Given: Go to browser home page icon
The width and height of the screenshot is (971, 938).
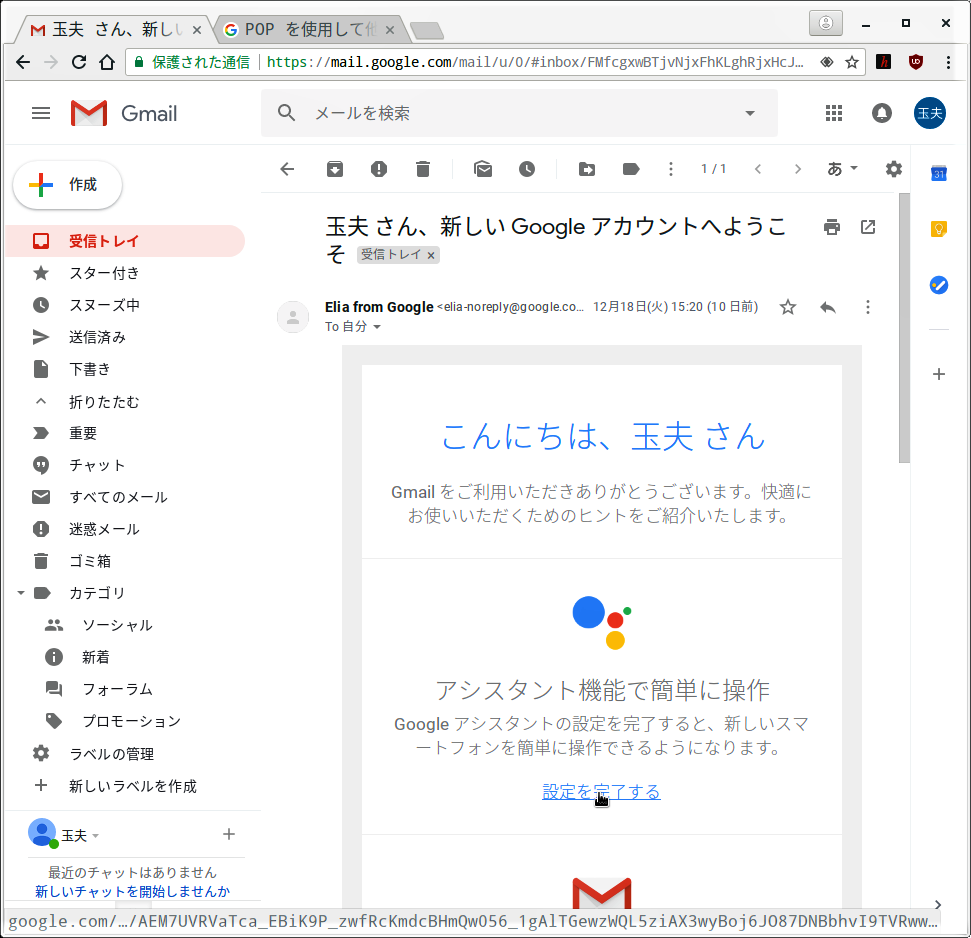Looking at the screenshot, I should [x=107, y=62].
